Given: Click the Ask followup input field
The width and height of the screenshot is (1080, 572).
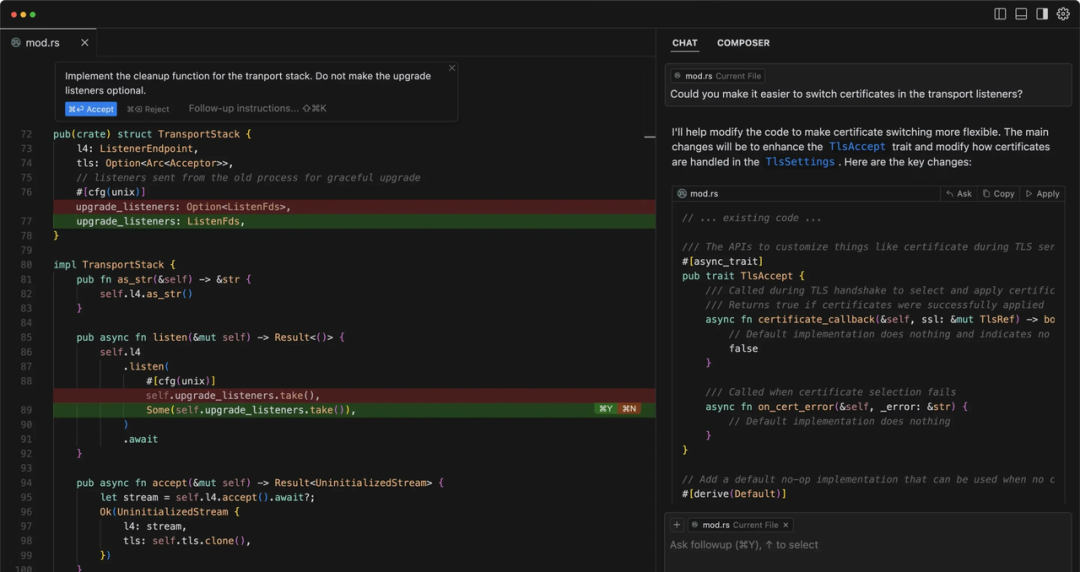Looking at the screenshot, I should click(x=868, y=544).
